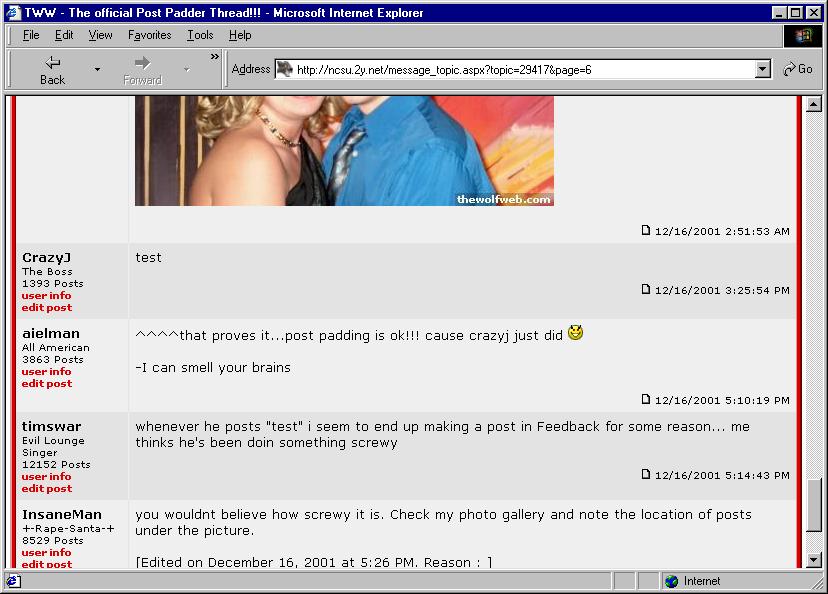828x594 pixels.
Task: Open the Favorites menu
Action: point(150,35)
